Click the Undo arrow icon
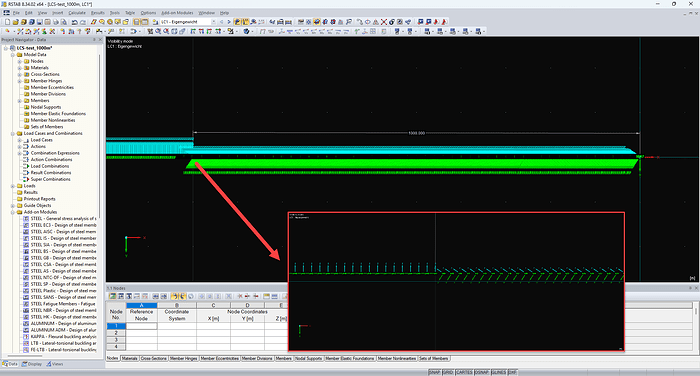 click(x=75, y=22)
